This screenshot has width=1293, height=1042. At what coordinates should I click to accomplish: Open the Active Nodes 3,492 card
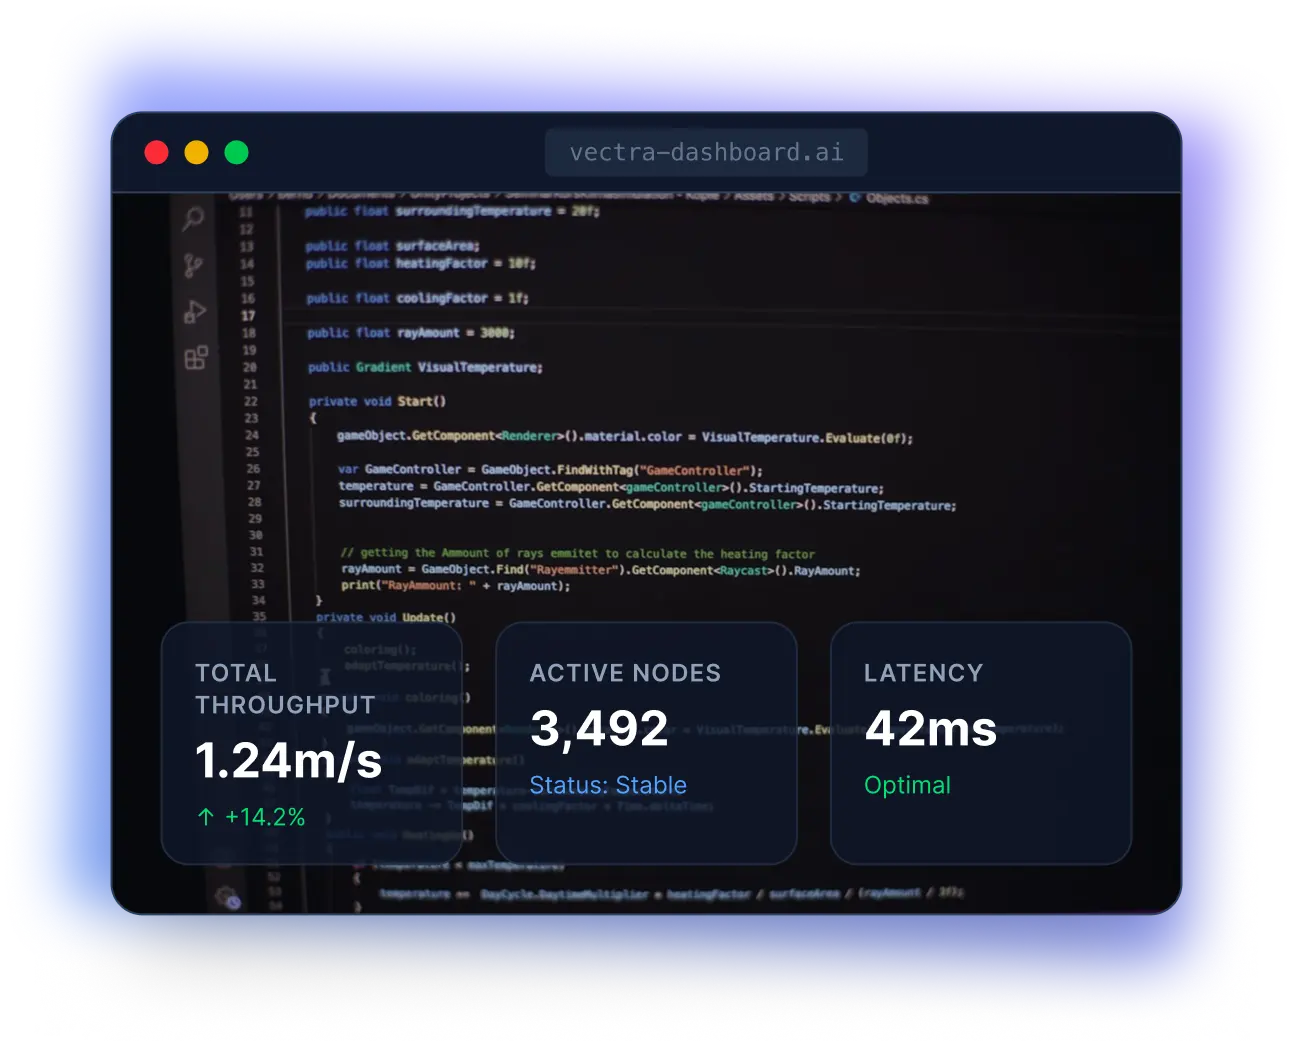[x=646, y=742]
